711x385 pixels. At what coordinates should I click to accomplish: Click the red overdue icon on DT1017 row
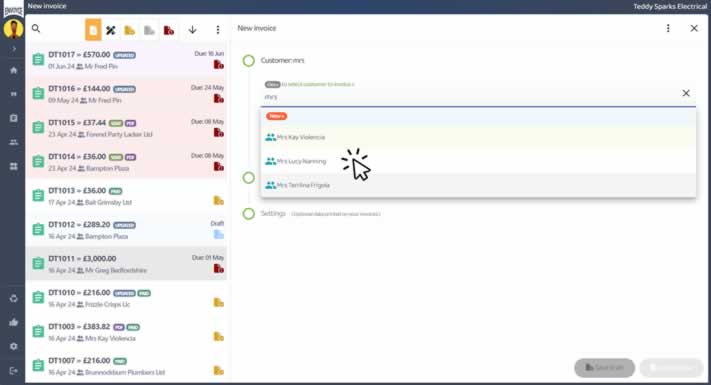219,65
